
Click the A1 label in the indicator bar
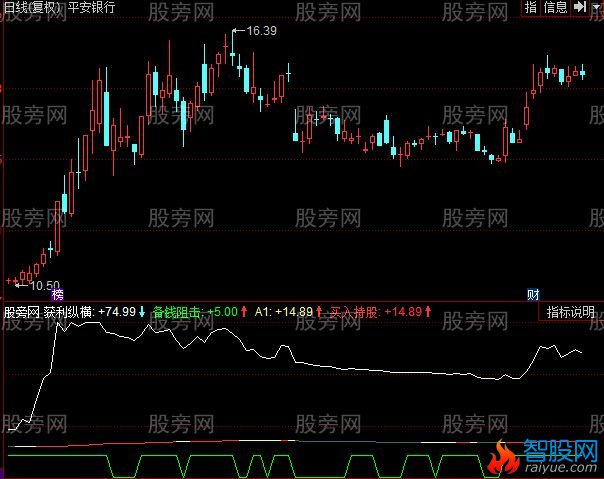click(x=263, y=311)
